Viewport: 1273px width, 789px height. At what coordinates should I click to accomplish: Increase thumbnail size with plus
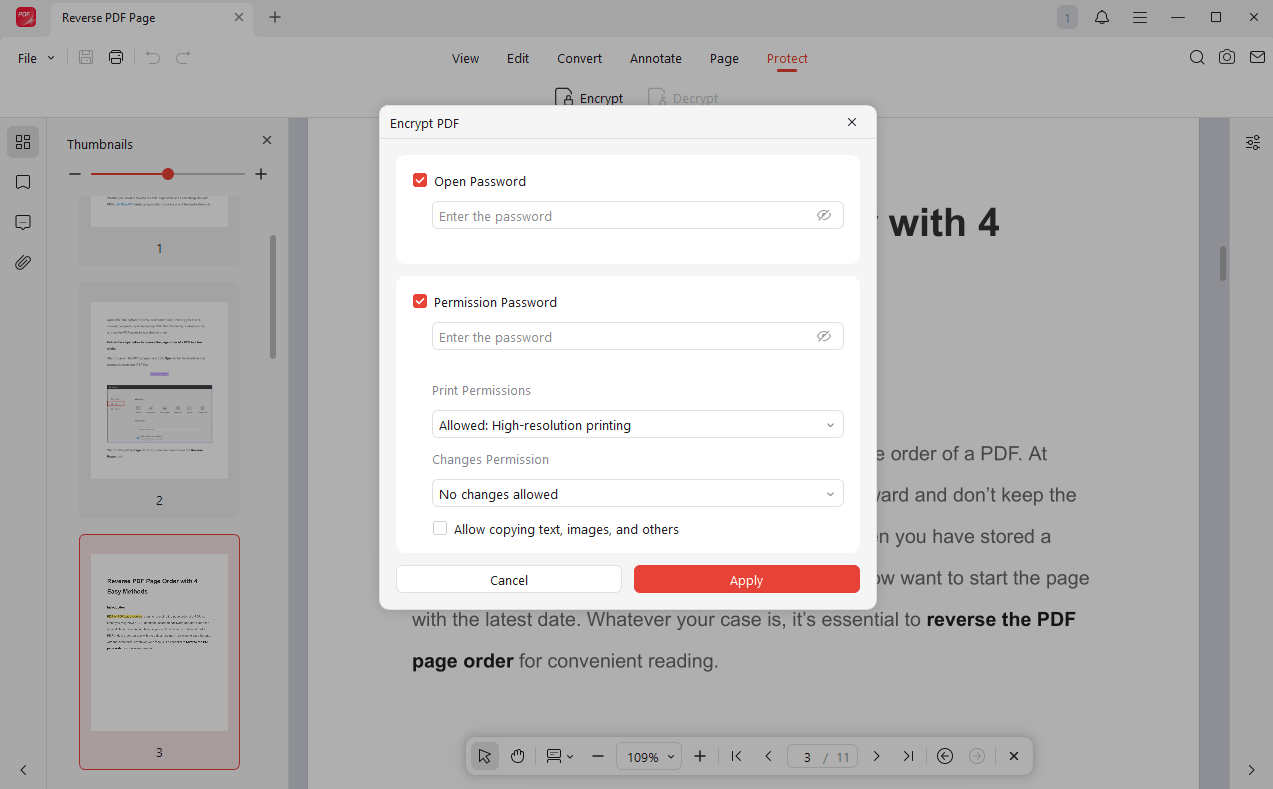[x=261, y=174]
